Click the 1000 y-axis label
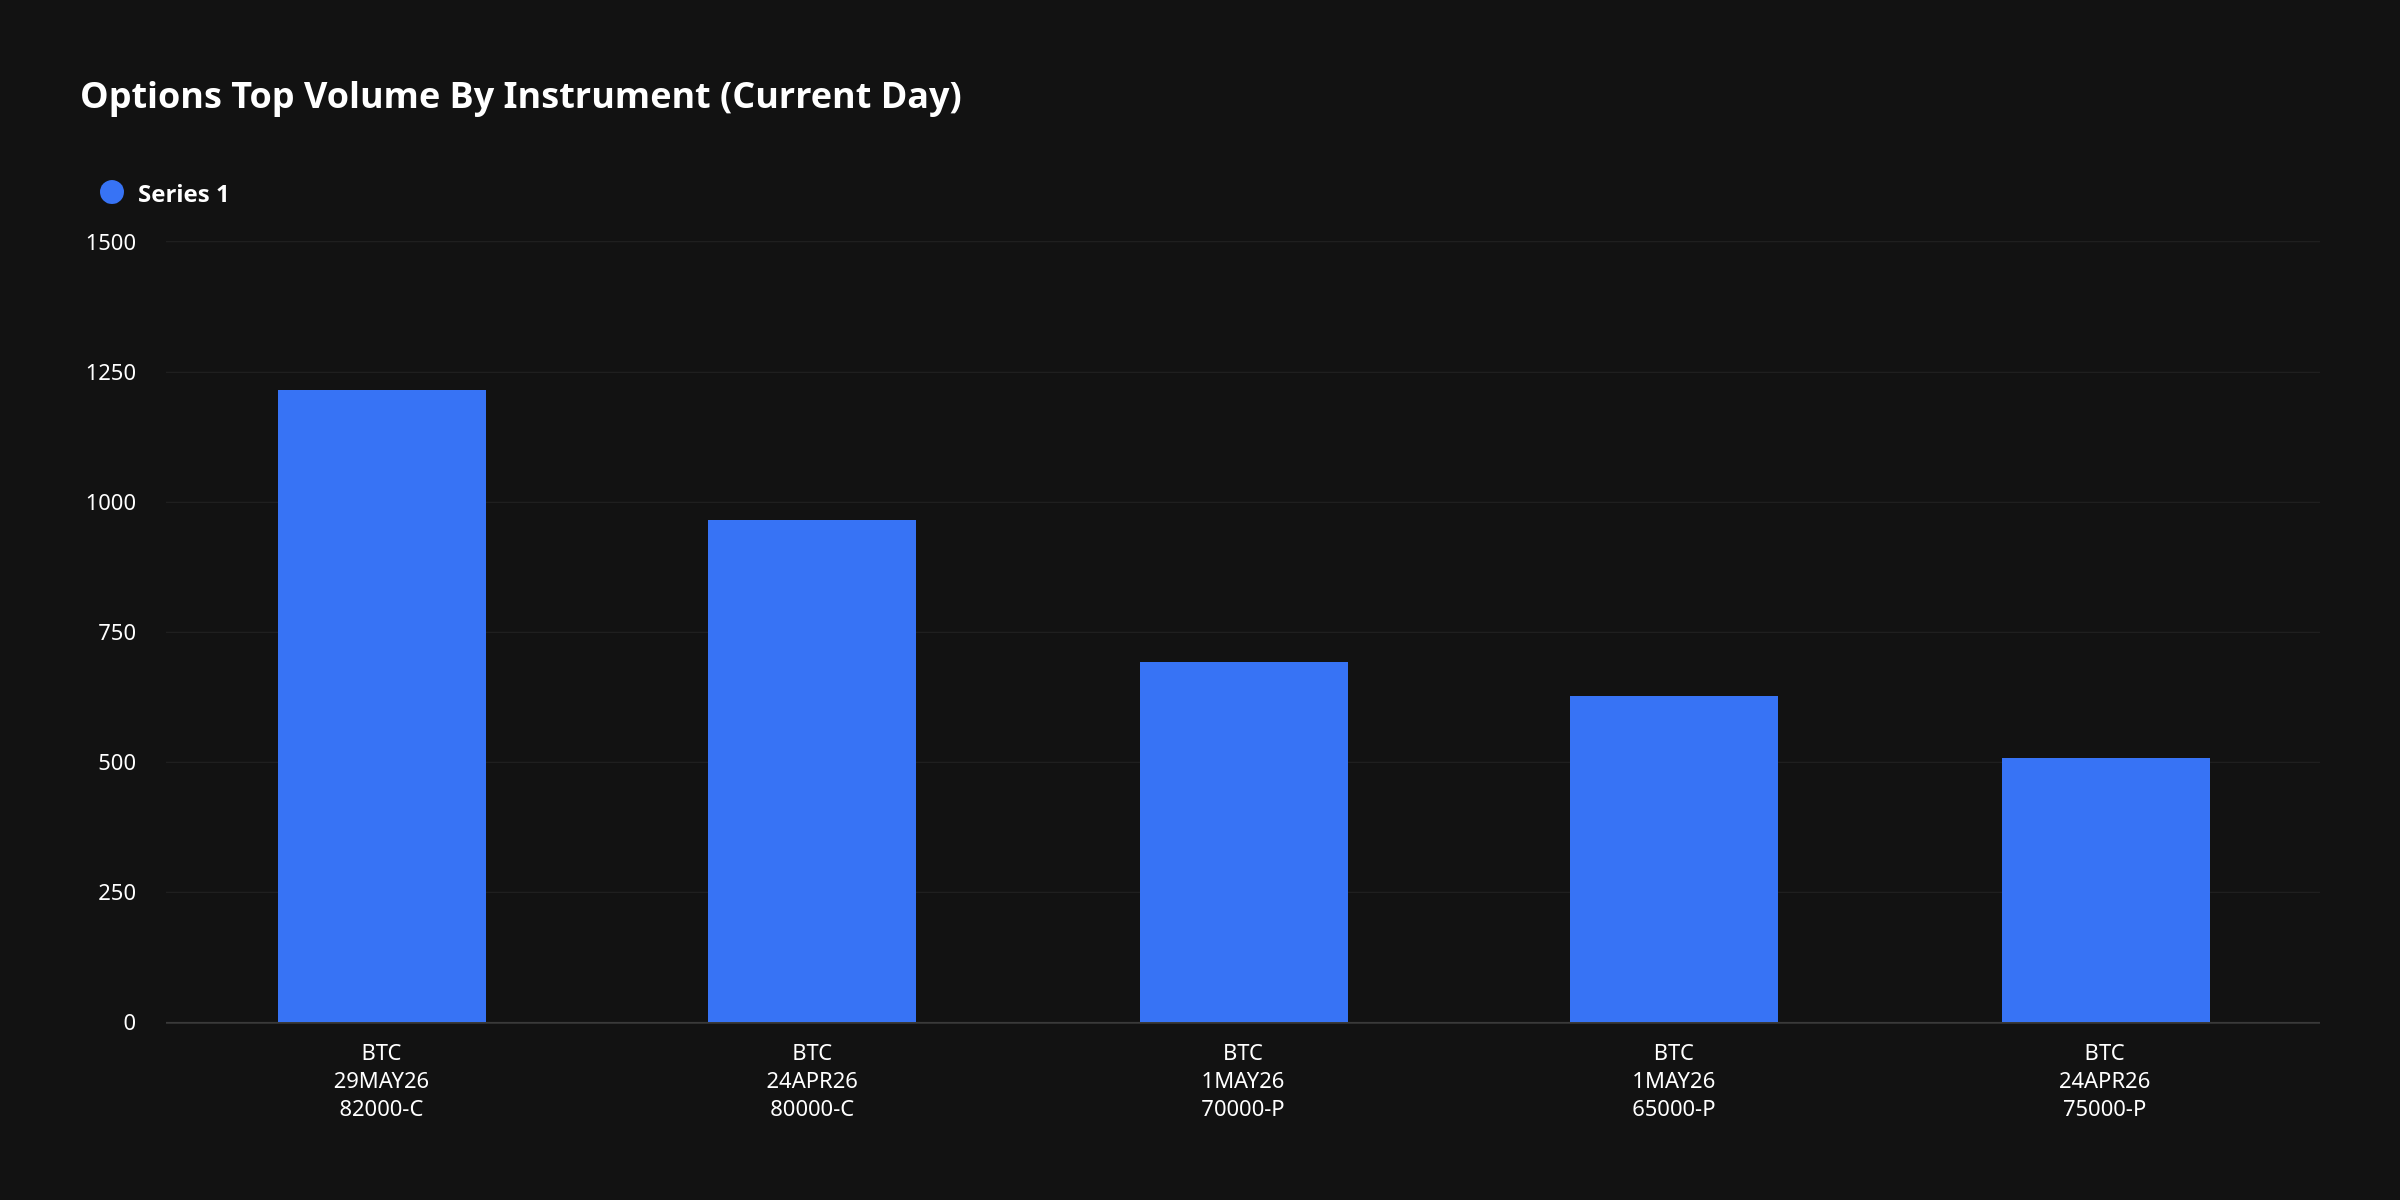The width and height of the screenshot is (2400, 1200). (x=111, y=503)
